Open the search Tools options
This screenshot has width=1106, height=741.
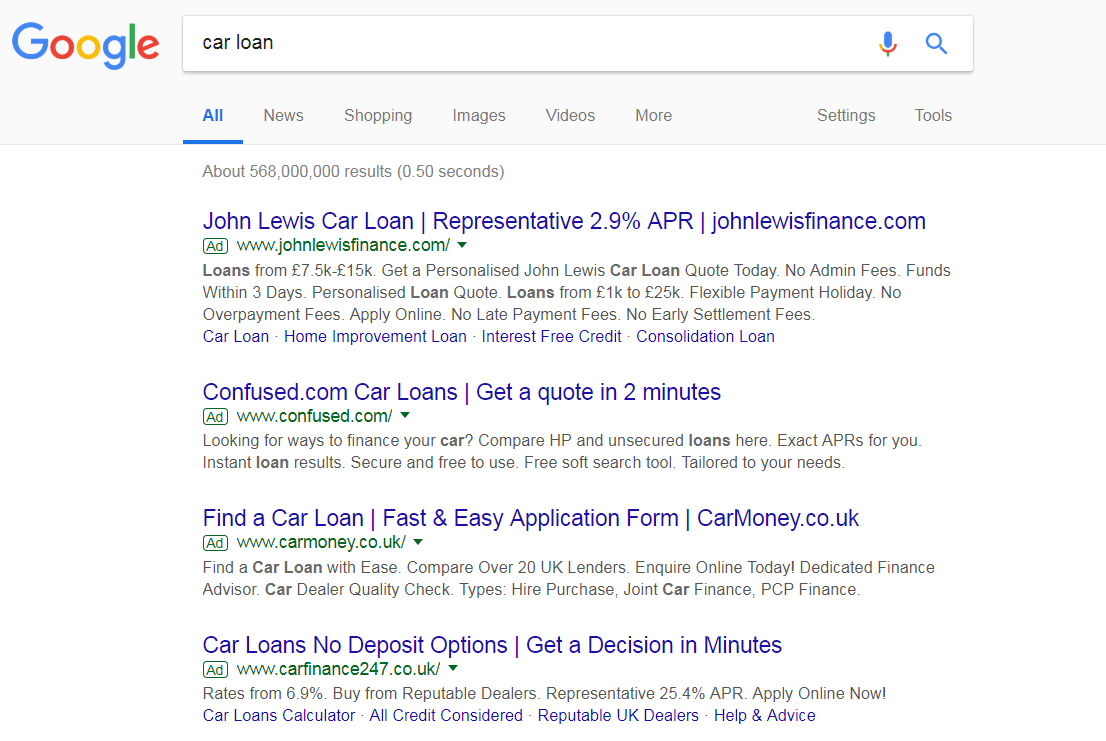933,116
